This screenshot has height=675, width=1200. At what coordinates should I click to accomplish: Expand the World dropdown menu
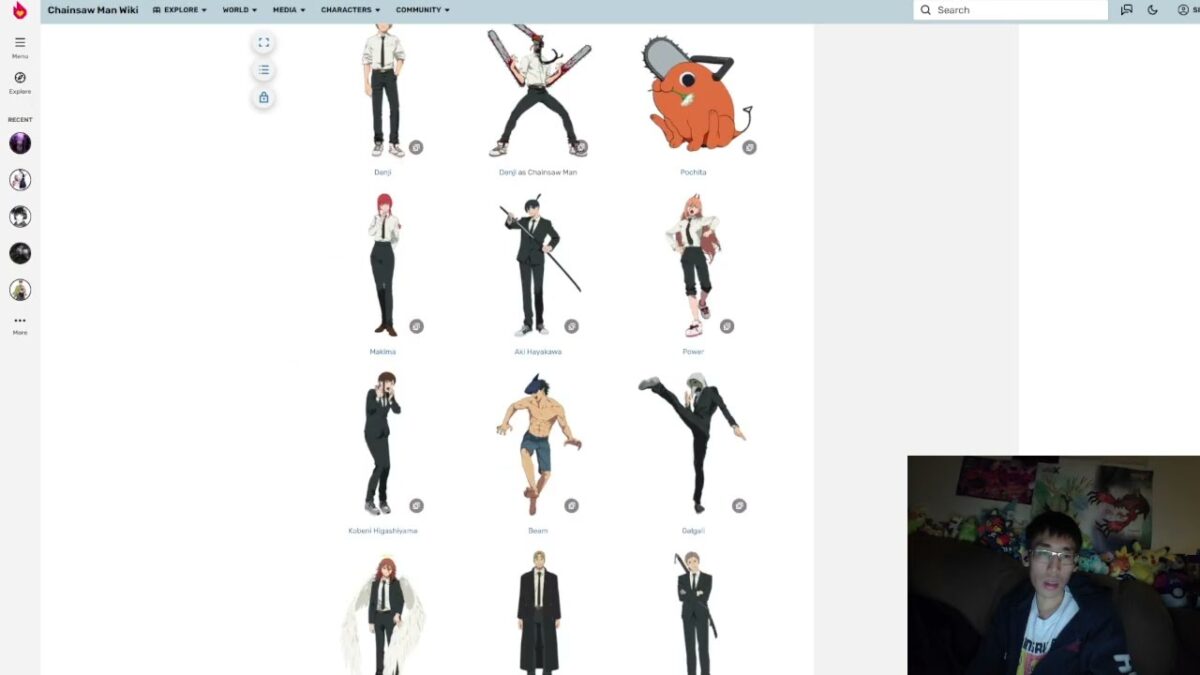tap(239, 10)
